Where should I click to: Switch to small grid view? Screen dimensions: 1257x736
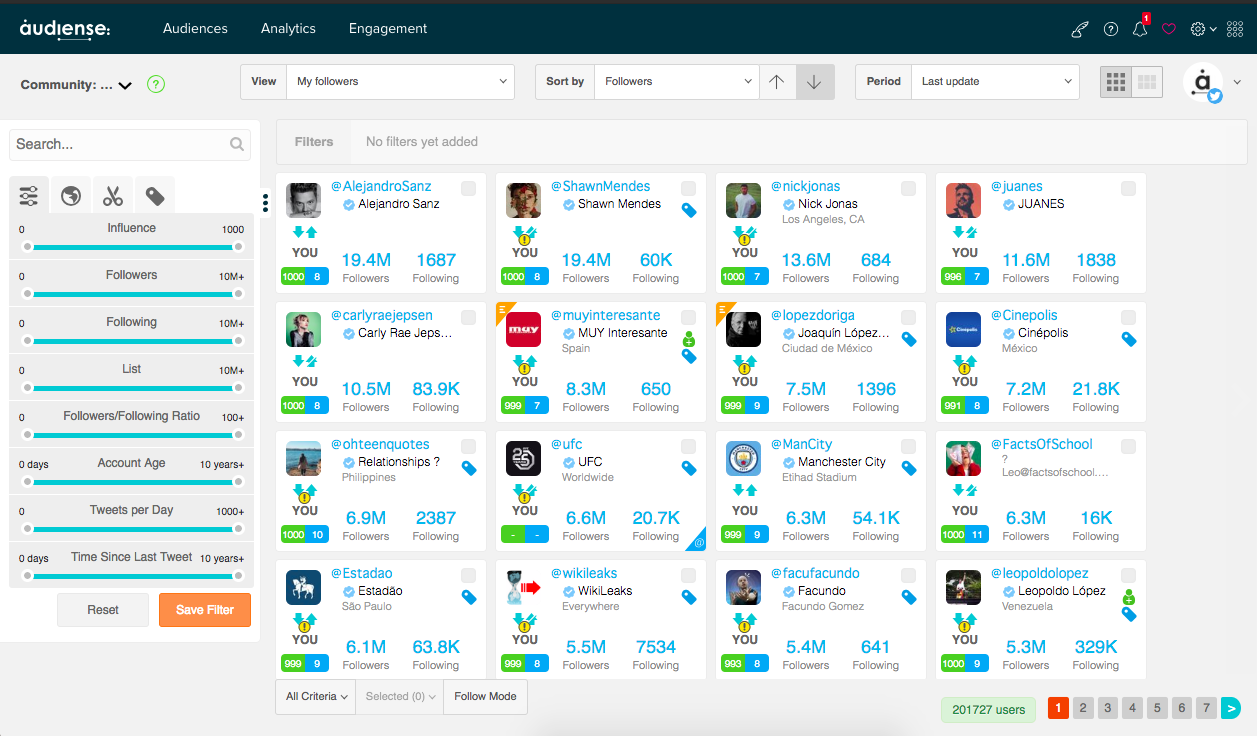point(1116,82)
